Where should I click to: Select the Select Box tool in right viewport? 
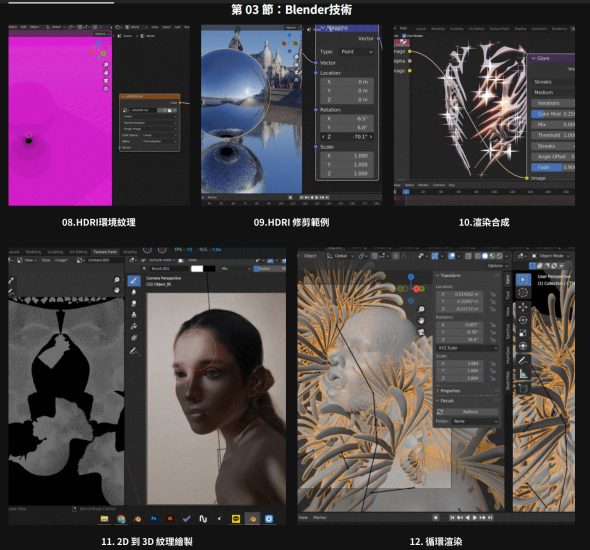pos(523,280)
